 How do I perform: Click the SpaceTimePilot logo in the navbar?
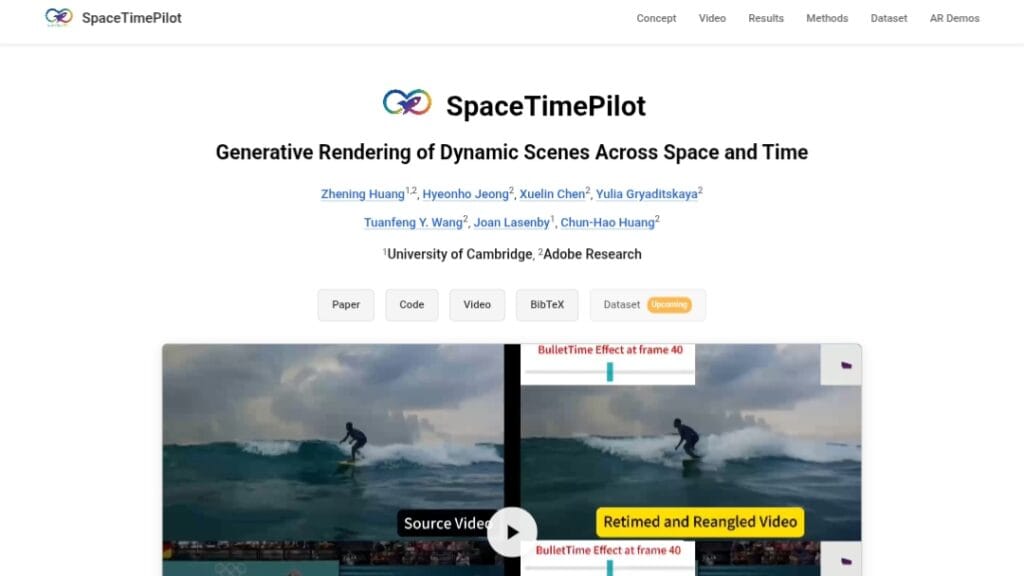coord(59,17)
